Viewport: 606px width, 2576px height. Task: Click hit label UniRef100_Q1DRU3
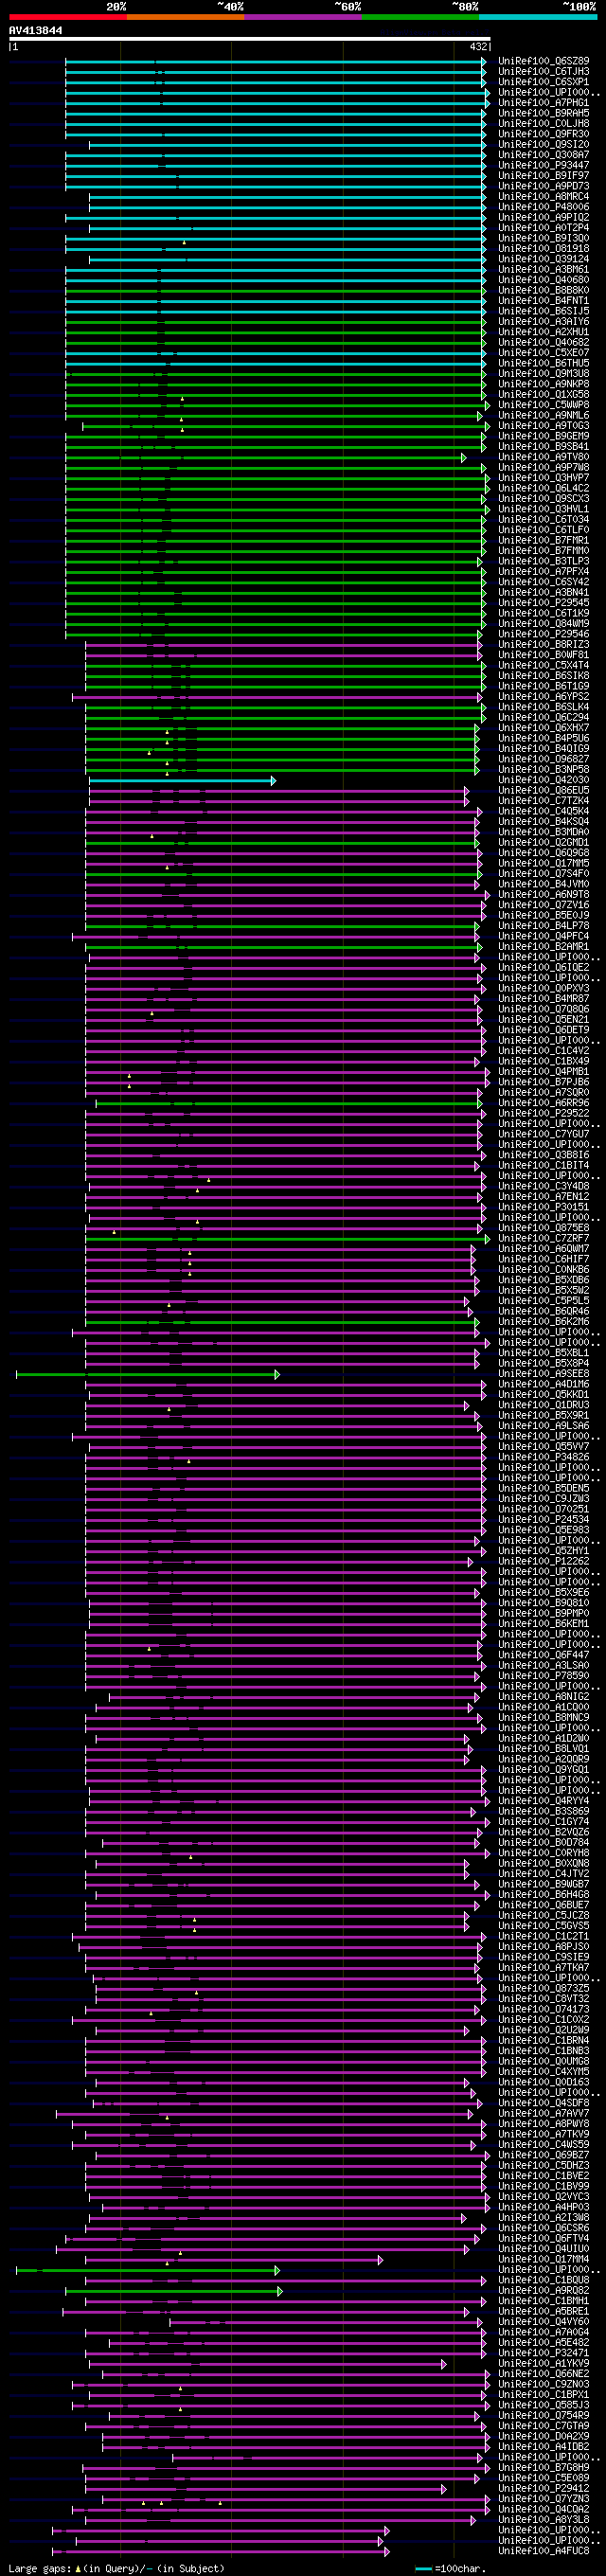[x=544, y=1405]
